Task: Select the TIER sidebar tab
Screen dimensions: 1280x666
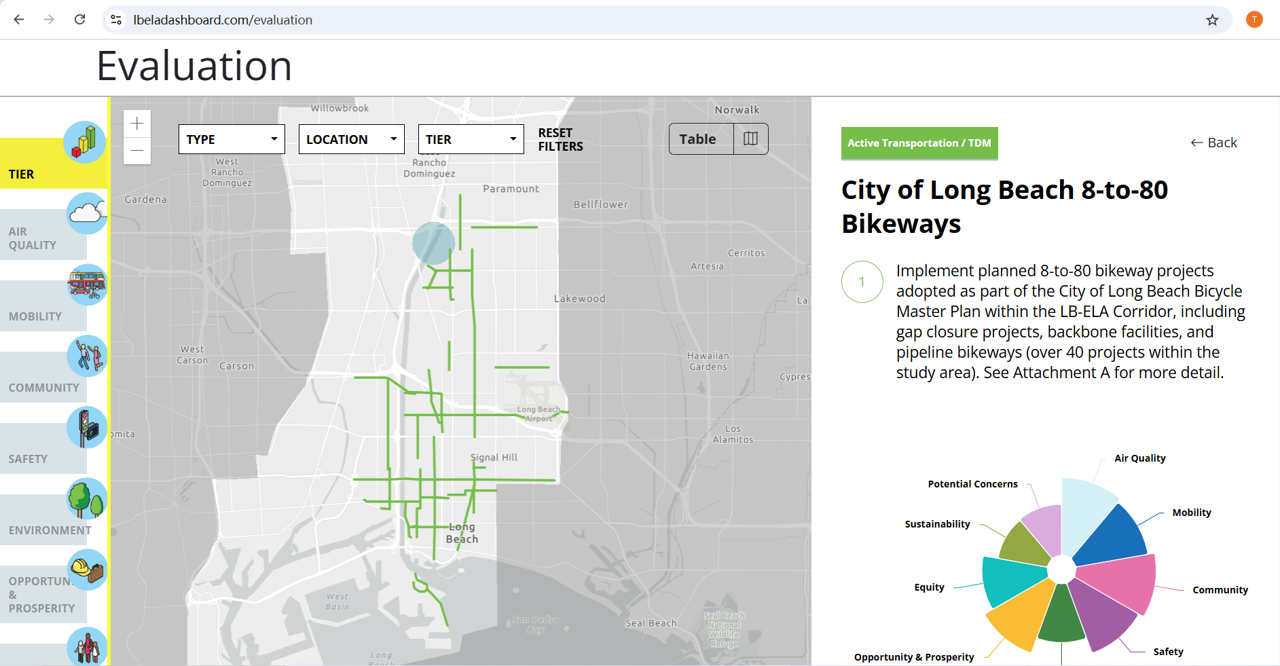Action: coord(53,164)
